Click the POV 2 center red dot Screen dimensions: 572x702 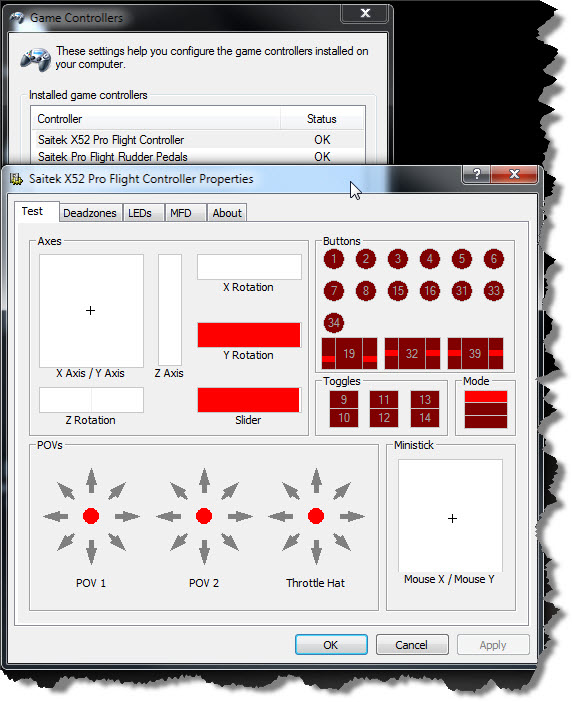[x=204, y=516]
